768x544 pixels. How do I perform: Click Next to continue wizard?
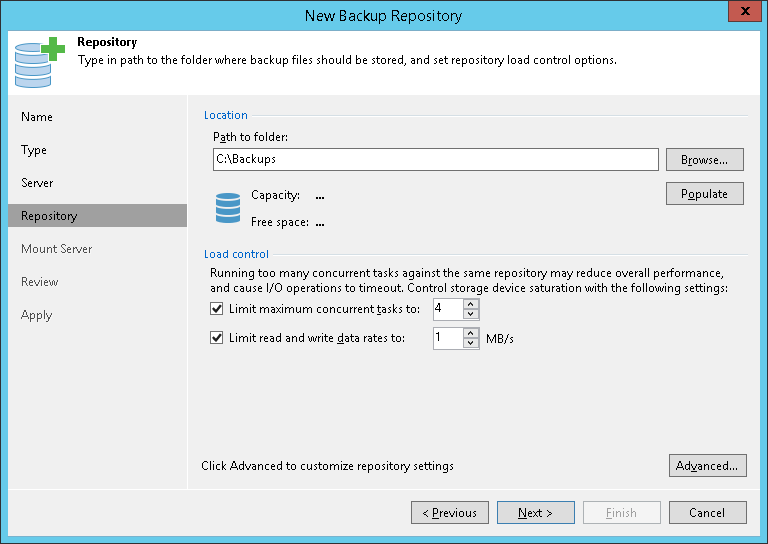pos(535,513)
